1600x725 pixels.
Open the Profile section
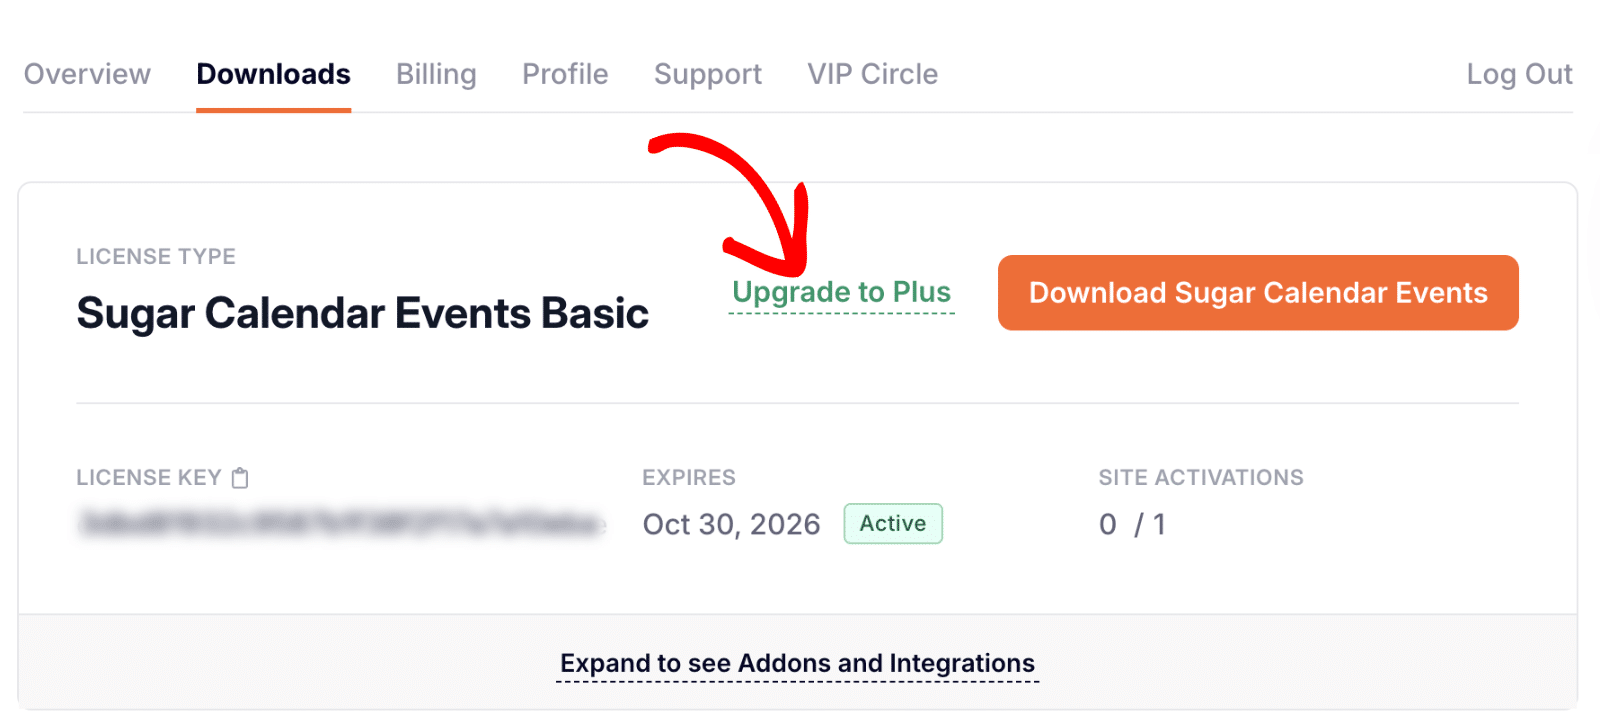(564, 74)
